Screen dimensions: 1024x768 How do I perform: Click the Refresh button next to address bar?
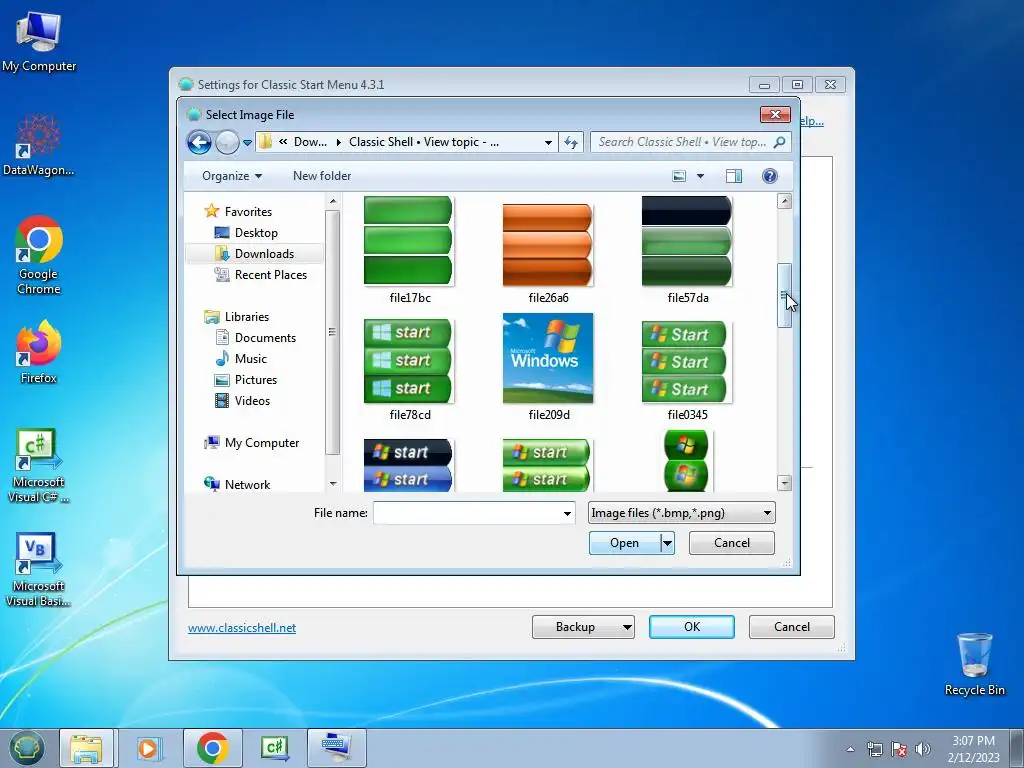[571, 142]
